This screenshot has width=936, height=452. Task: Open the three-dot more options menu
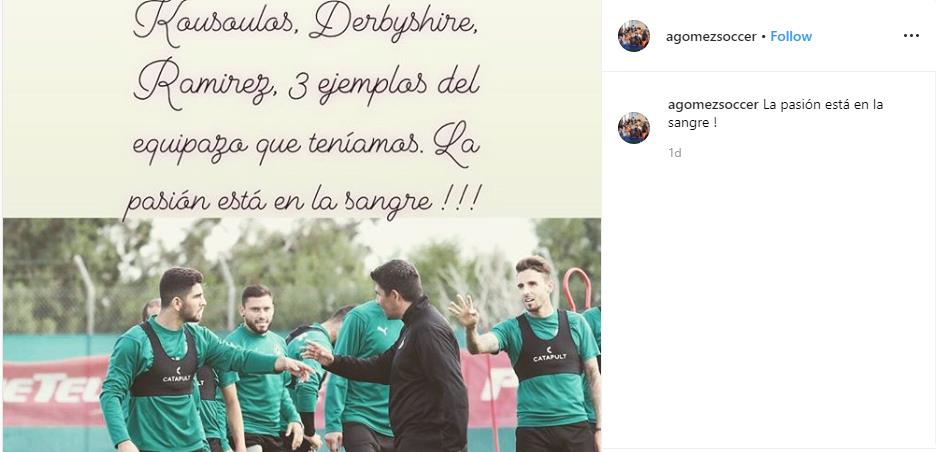click(911, 36)
